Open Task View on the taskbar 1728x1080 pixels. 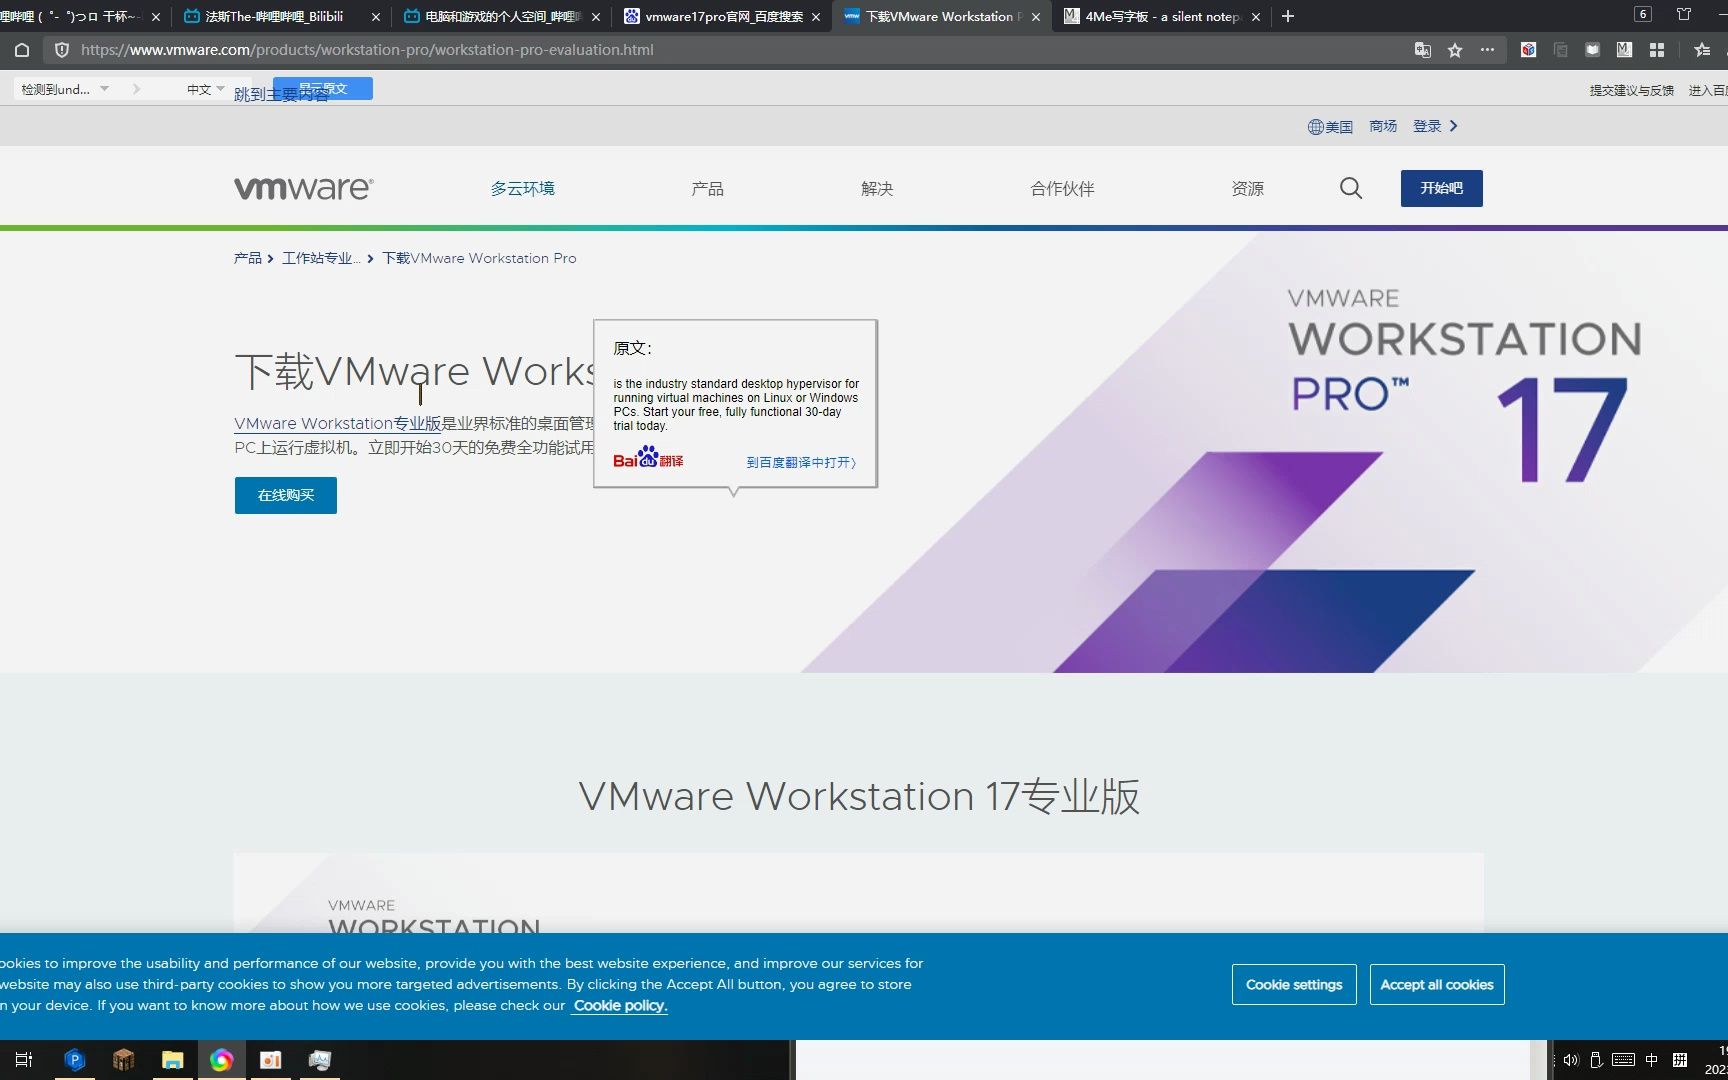pyautogui.click(x=24, y=1060)
